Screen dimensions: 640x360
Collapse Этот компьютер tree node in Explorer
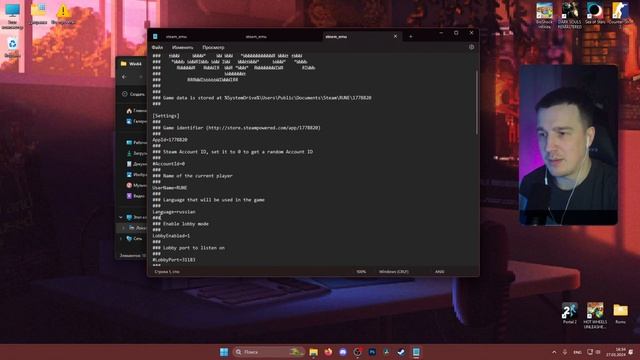click(121, 217)
